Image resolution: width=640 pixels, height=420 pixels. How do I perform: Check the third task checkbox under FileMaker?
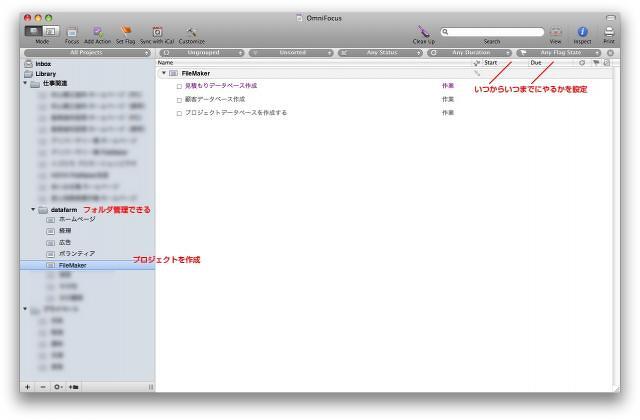tap(179, 113)
